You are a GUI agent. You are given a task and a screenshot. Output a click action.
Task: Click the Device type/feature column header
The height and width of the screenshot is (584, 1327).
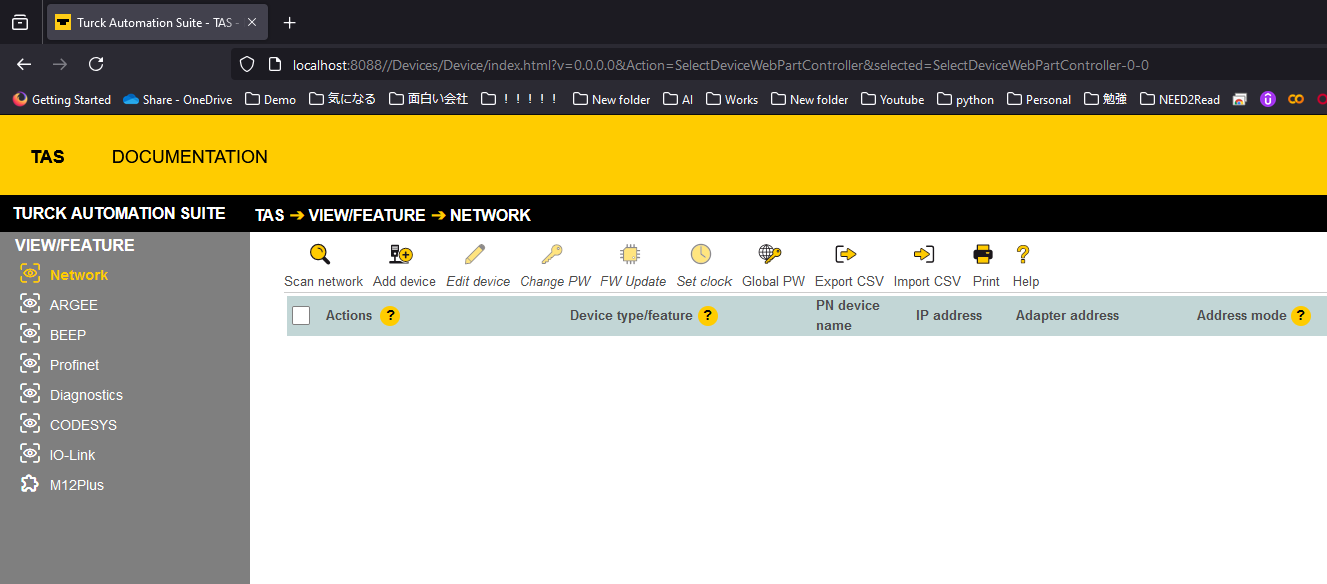[631, 315]
